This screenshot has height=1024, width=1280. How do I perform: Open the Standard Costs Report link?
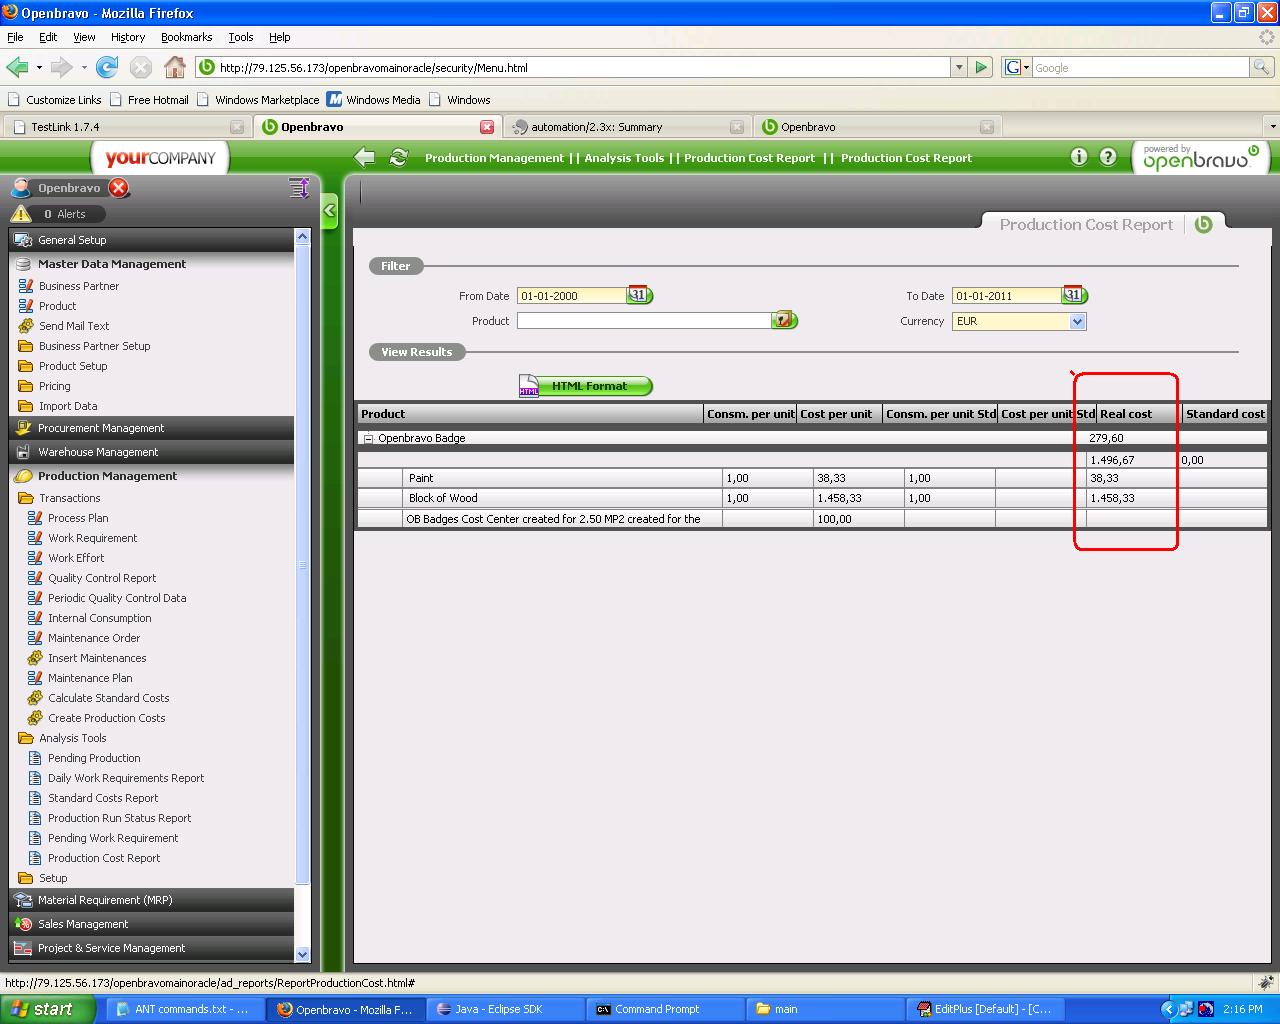[103, 798]
